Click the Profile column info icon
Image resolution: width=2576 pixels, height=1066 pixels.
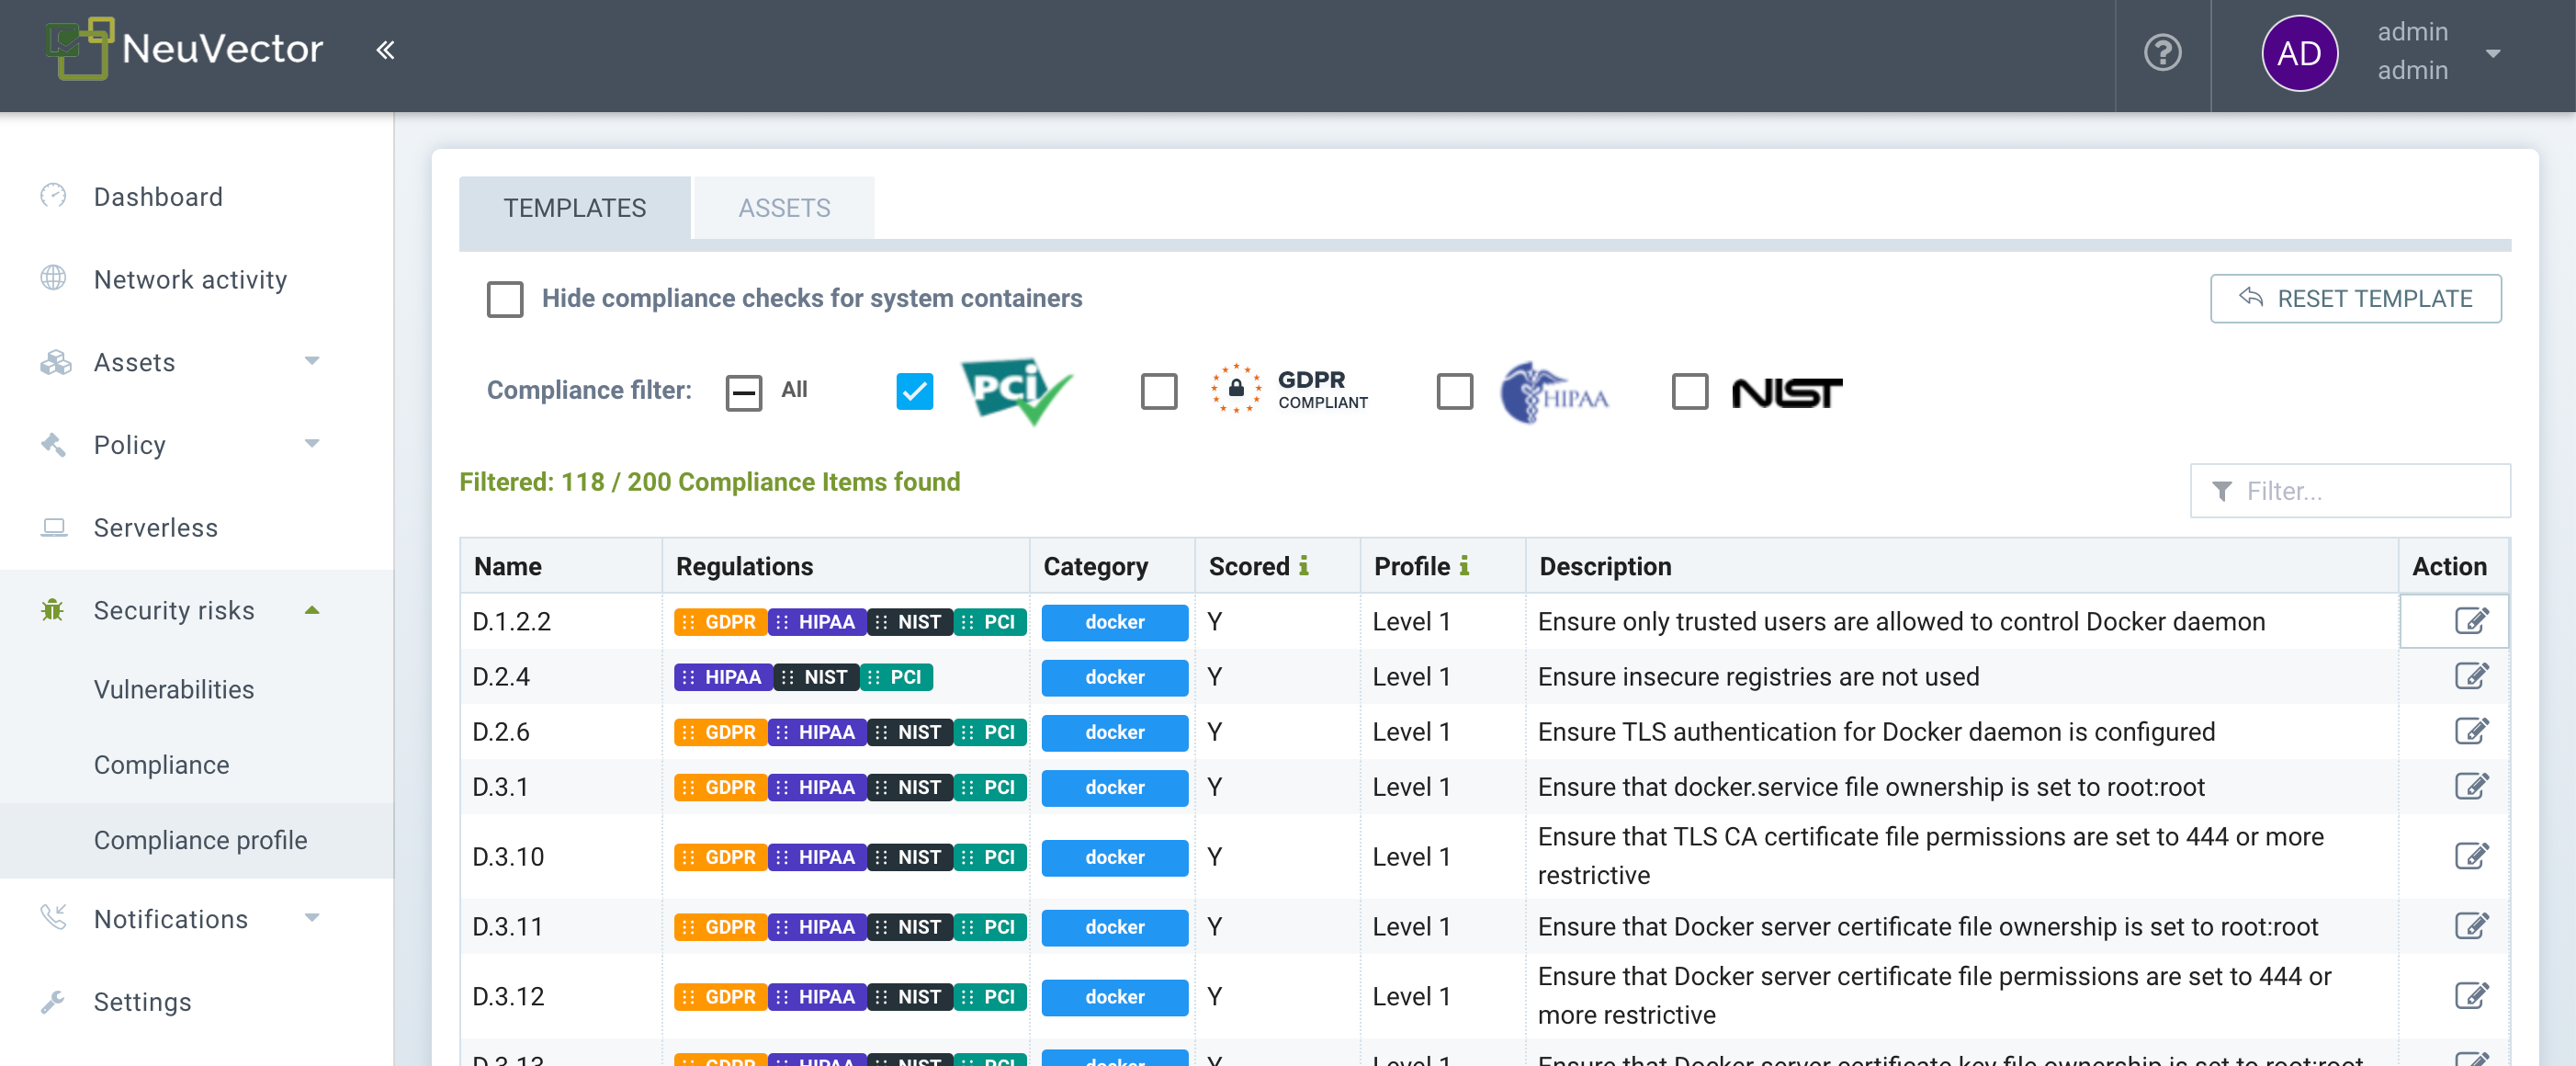(1464, 566)
